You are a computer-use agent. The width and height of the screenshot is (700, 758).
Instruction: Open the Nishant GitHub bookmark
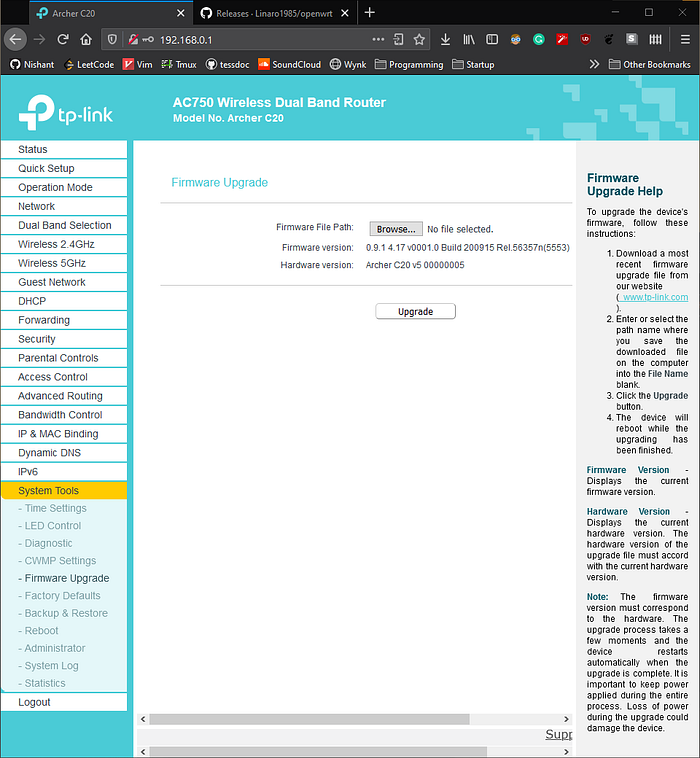click(x=32, y=64)
